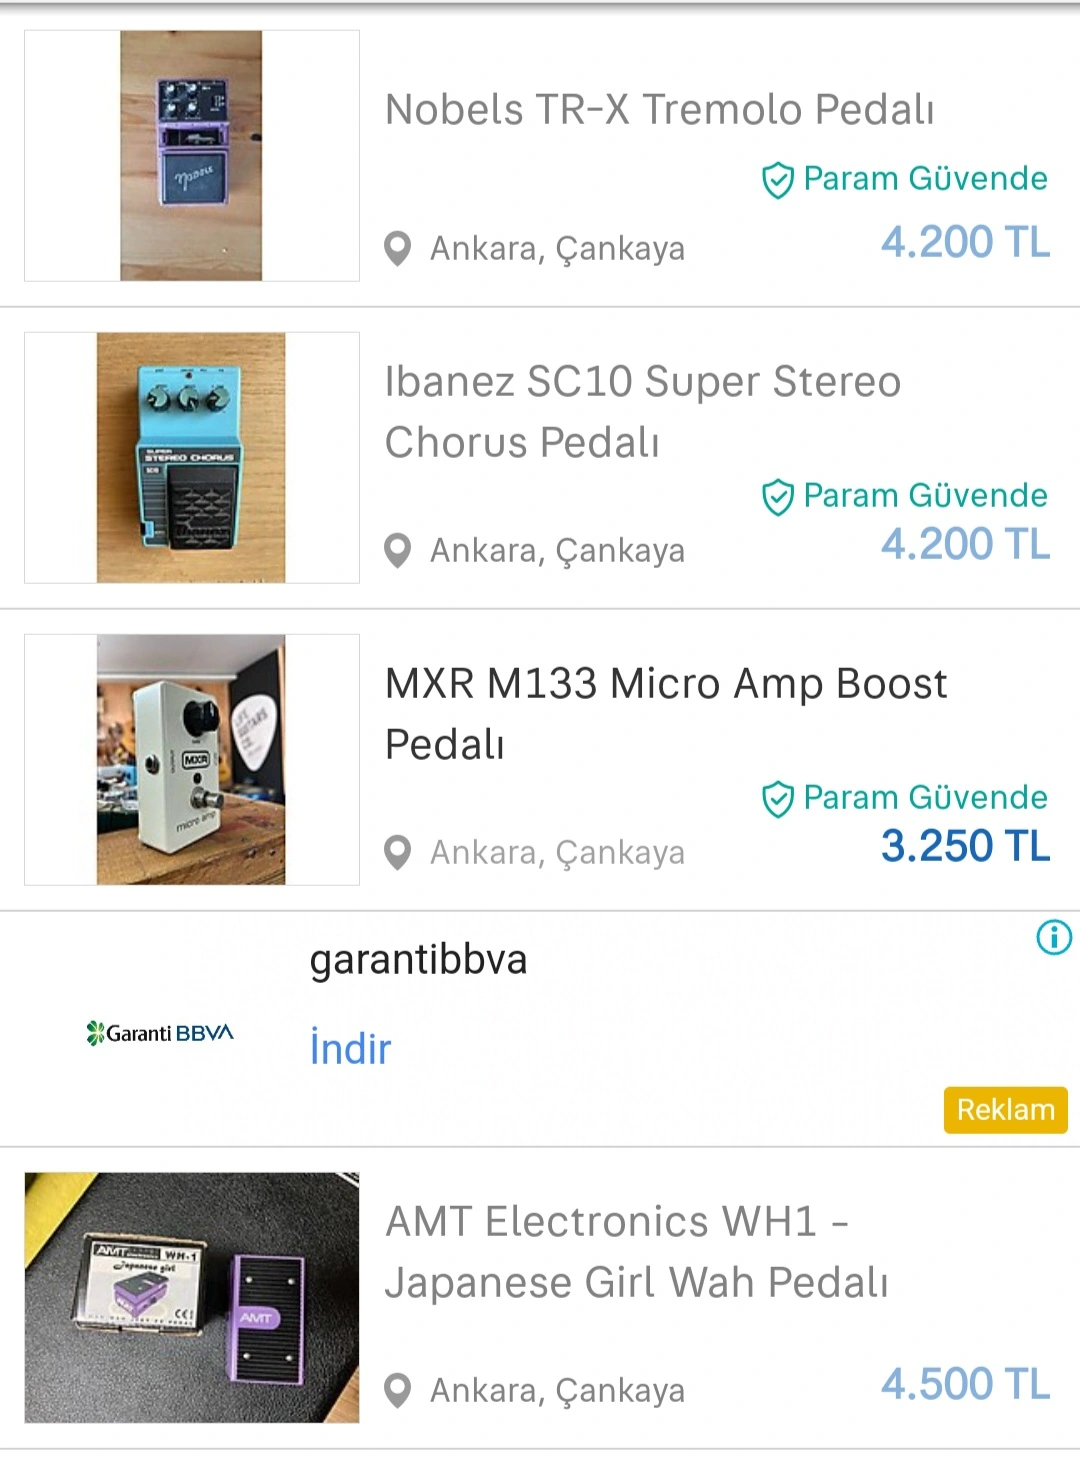This screenshot has height=1461, width=1080.
Task: Open AMT Electronics WH1 Wah listing
Action: 636,1251
